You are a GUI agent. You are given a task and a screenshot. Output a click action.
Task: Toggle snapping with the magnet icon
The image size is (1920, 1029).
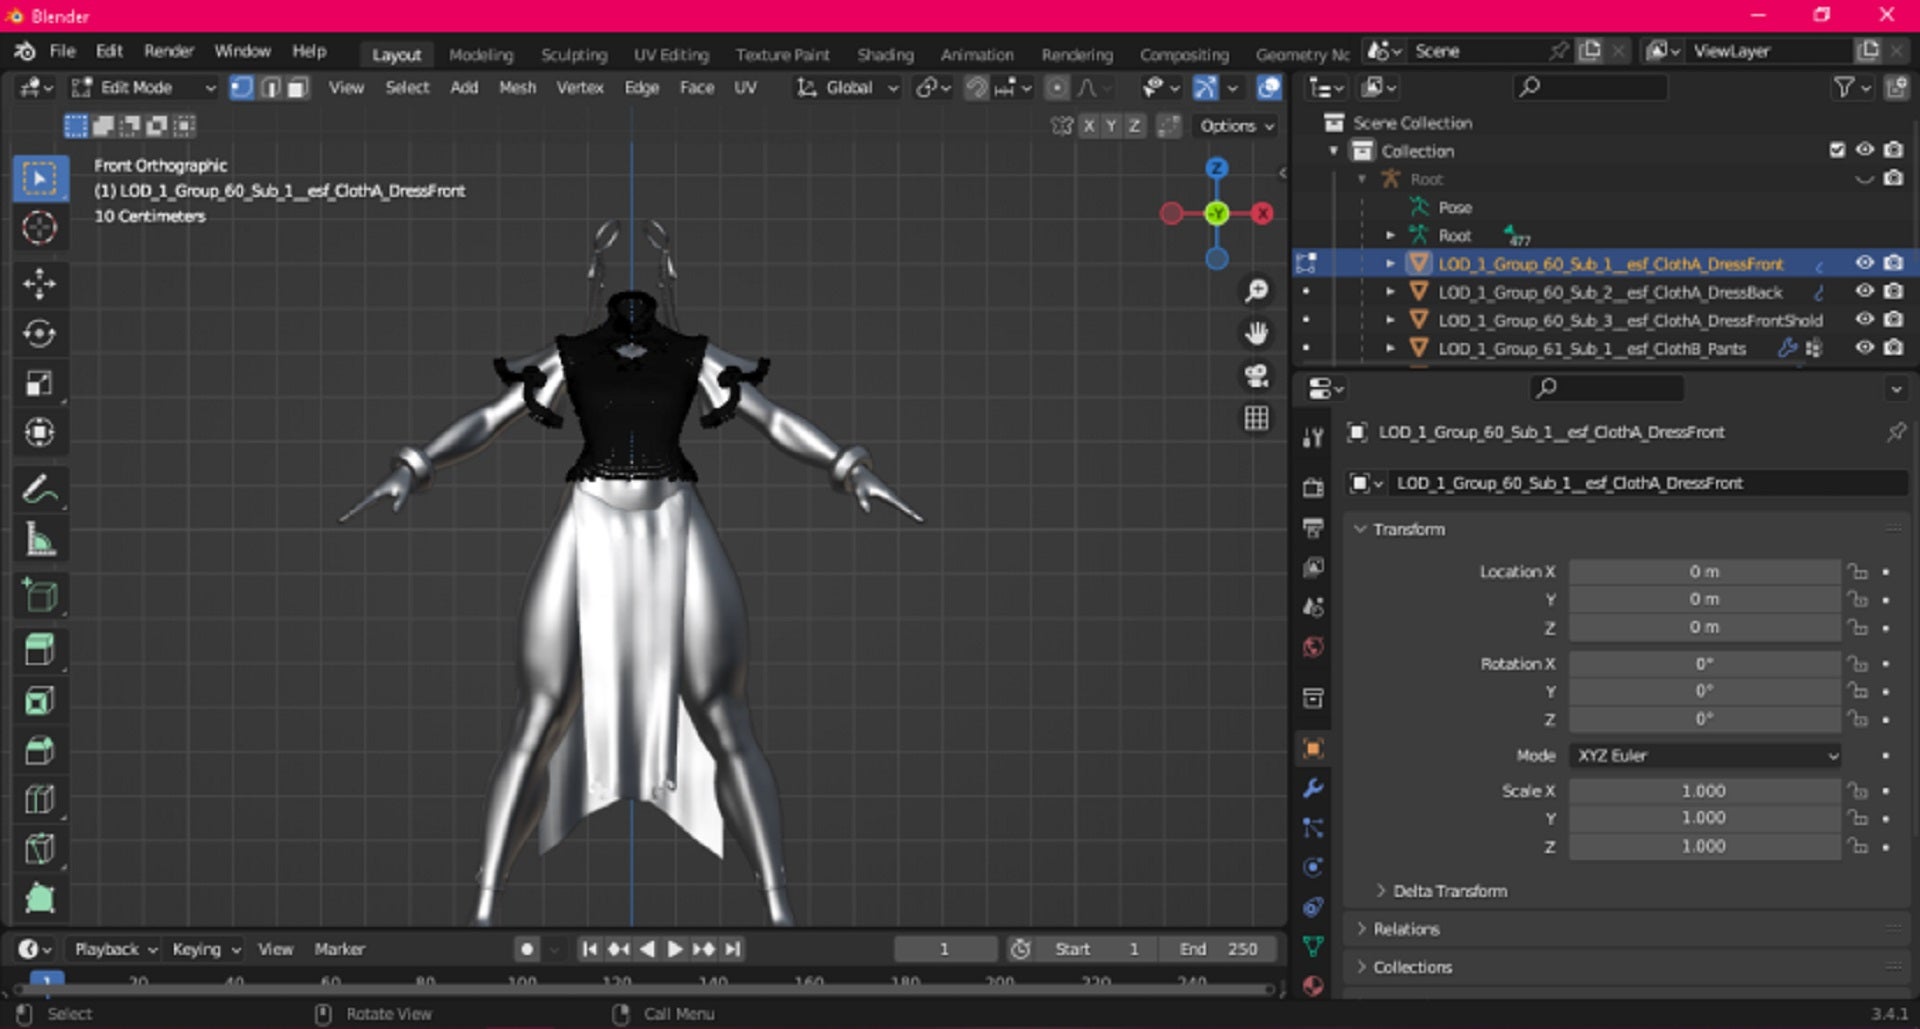point(978,88)
